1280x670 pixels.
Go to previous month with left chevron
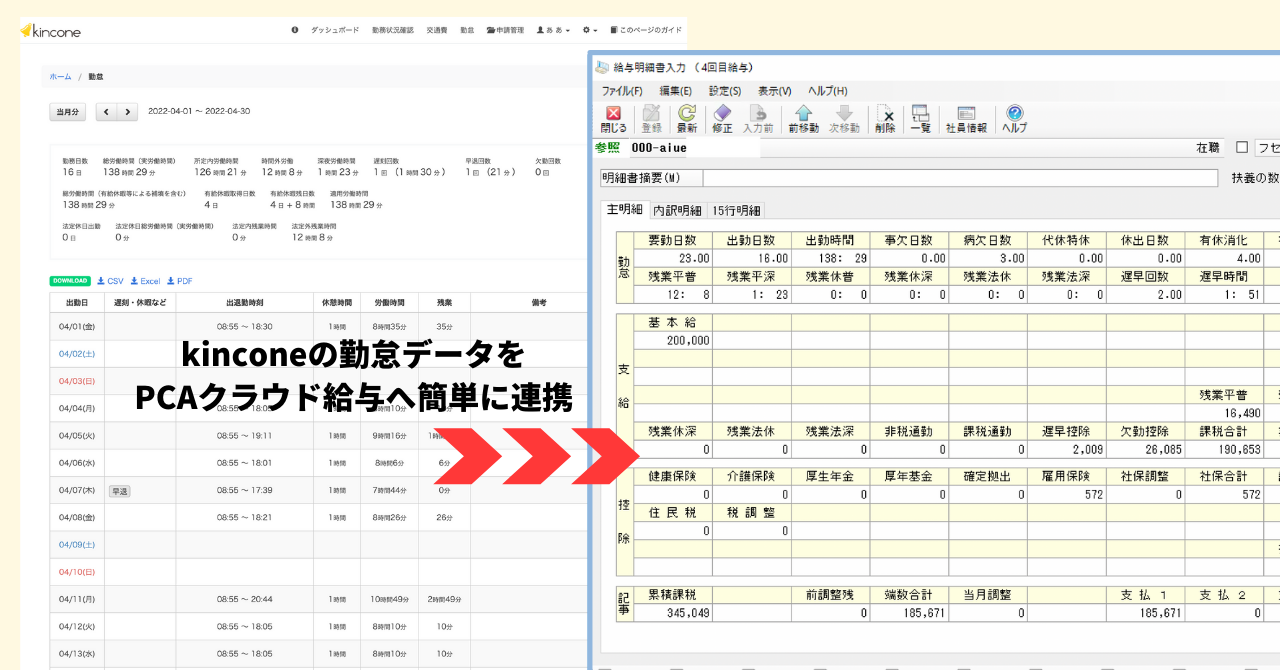107,111
